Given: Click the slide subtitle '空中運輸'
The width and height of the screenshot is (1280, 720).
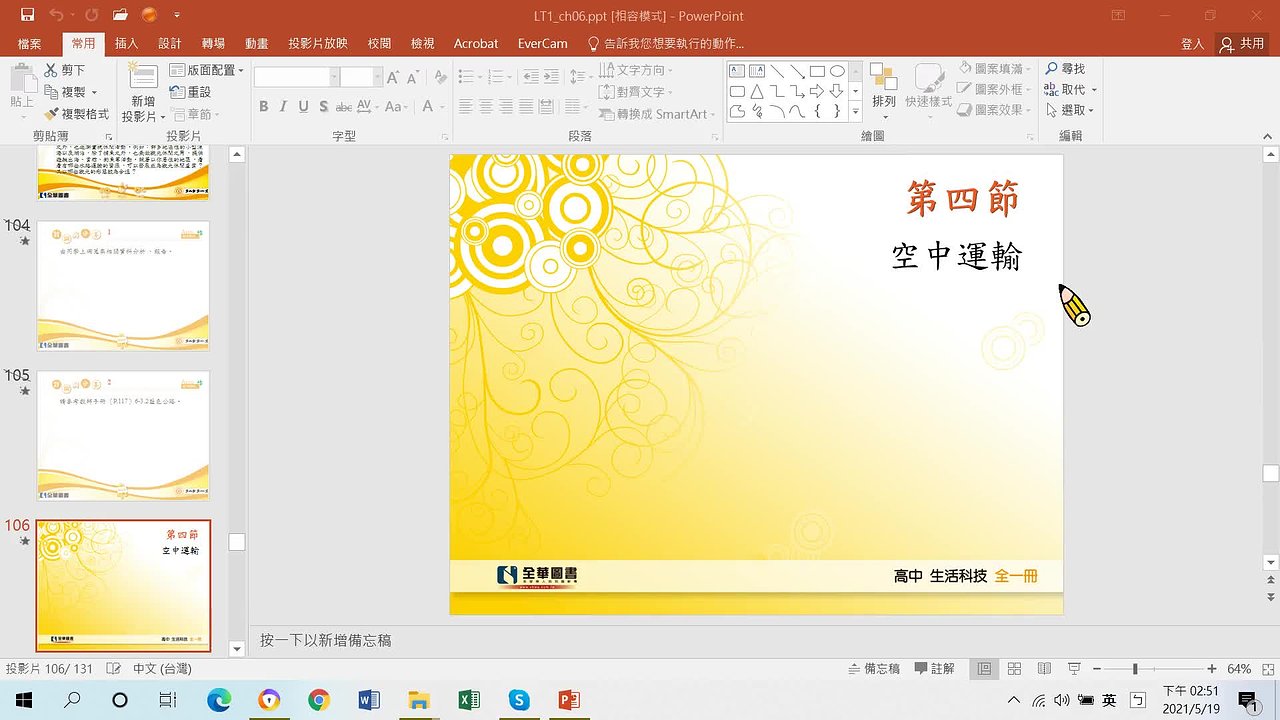Looking at the screenshot, I should point(957,256).
